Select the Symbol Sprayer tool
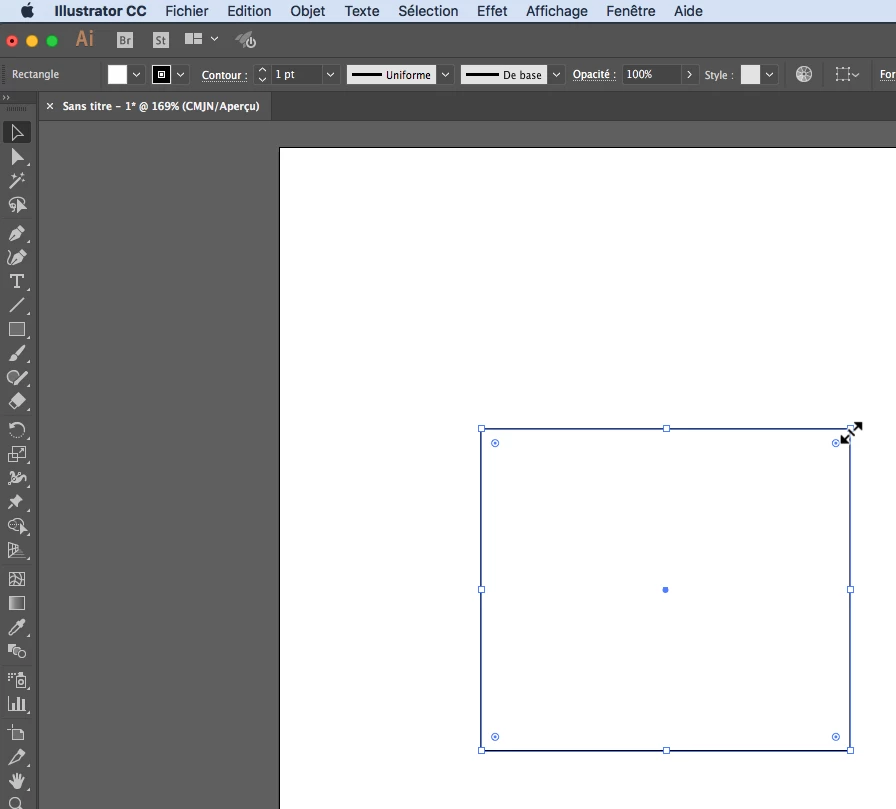The height and width of the screenshot is (809, 896). coord(17,680)
